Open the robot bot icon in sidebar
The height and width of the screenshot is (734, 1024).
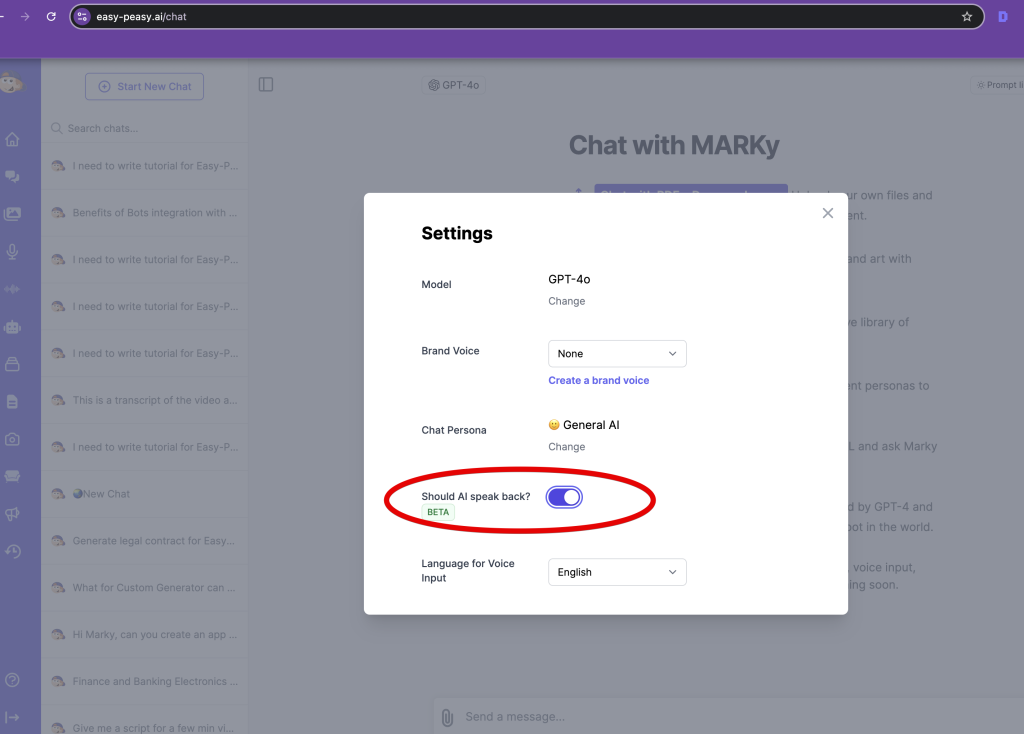[13, 327]
